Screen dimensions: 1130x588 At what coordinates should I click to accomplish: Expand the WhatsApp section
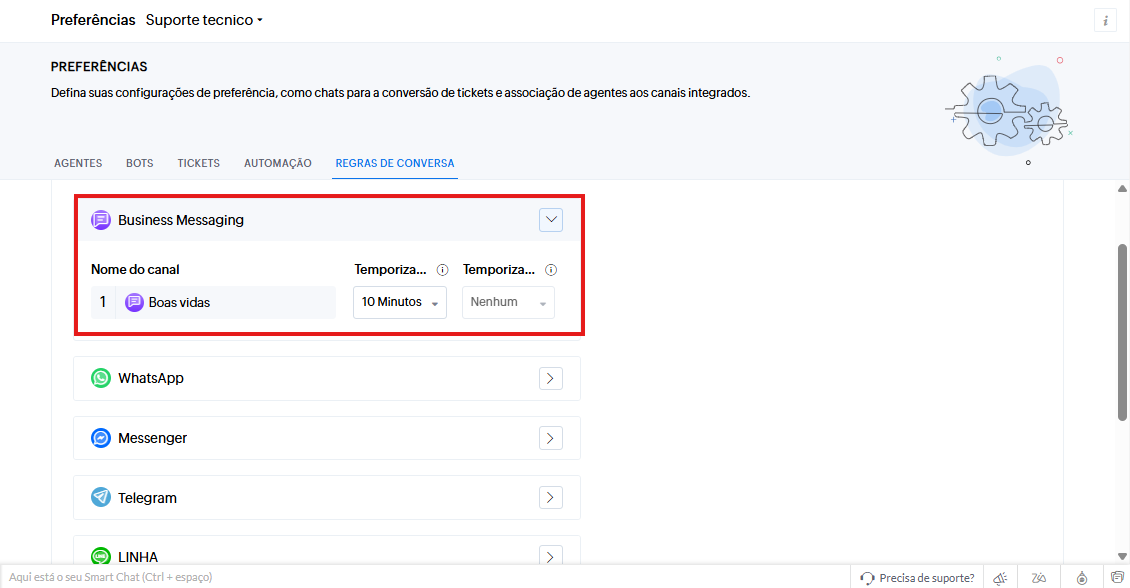550,378
